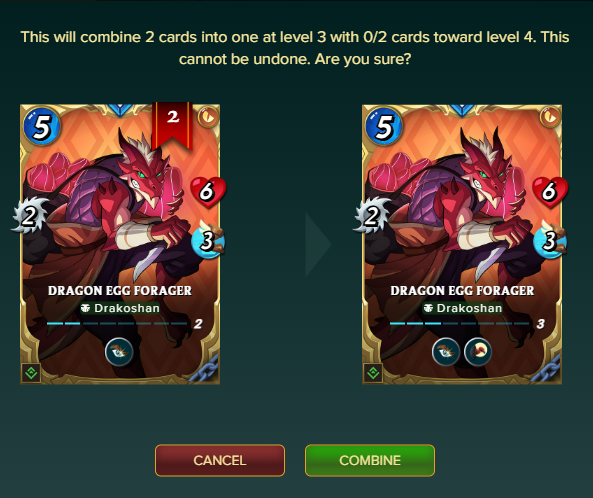The width and height of the screenshot is (593, 498).
Task: Click the speed 3 icon on left card
Action: pyautogui.click(x=208, y=240)
